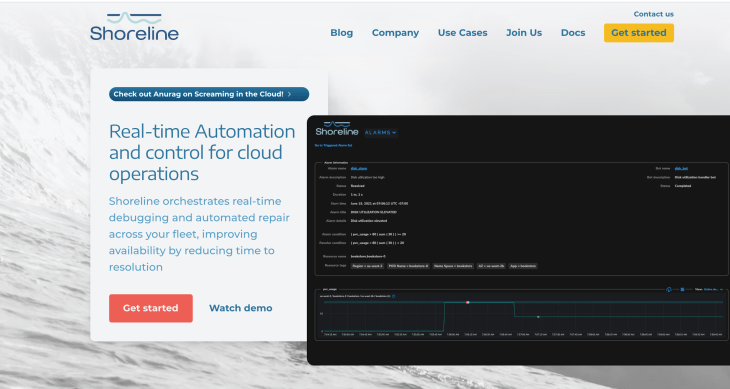Click the Contact us link
The width and height of the screenshot is (730, 389).
click(x=654, y=14)
